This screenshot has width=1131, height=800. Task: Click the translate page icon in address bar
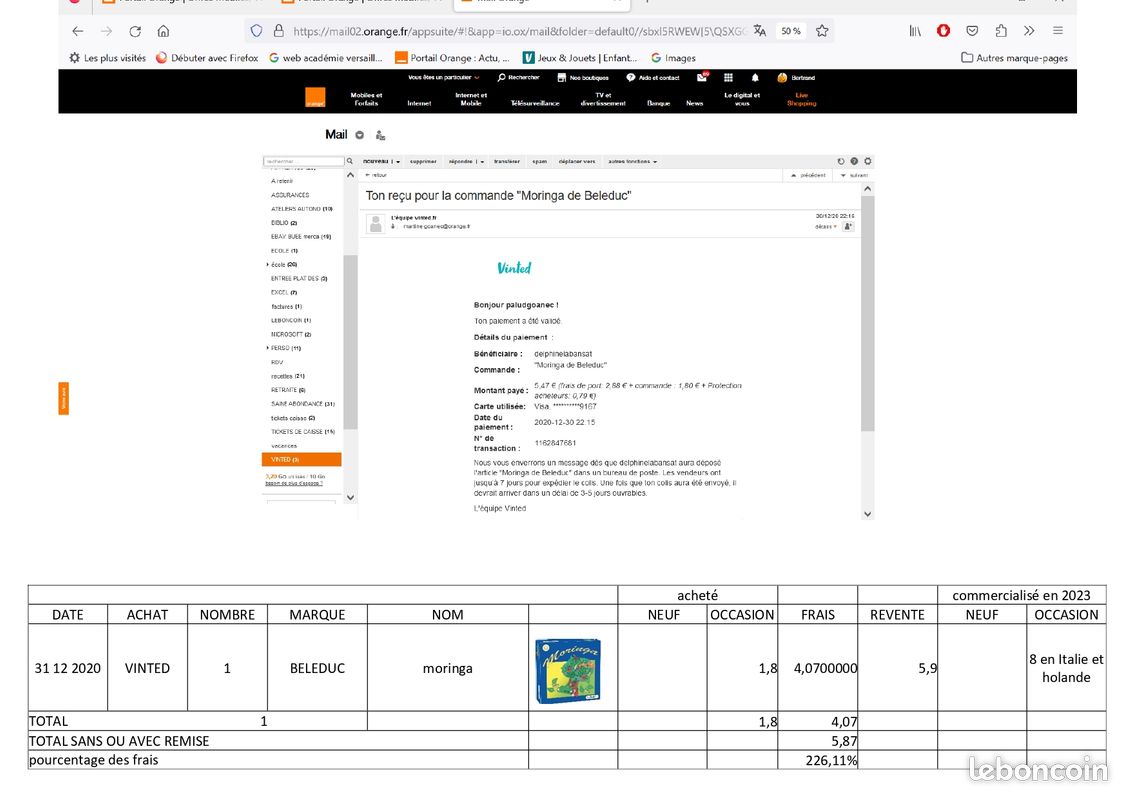pyautogui.click(x=760, y=30)
